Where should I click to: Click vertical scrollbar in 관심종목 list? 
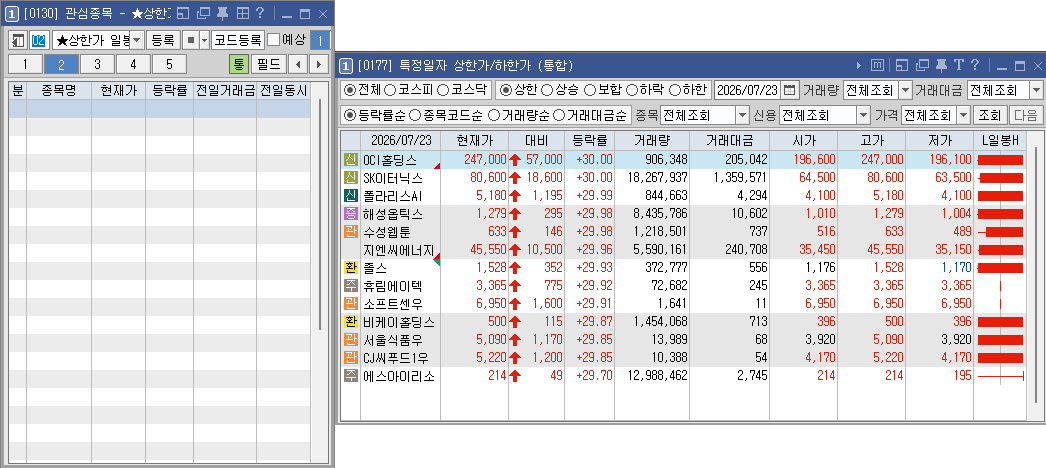click(x=320, y=213)
